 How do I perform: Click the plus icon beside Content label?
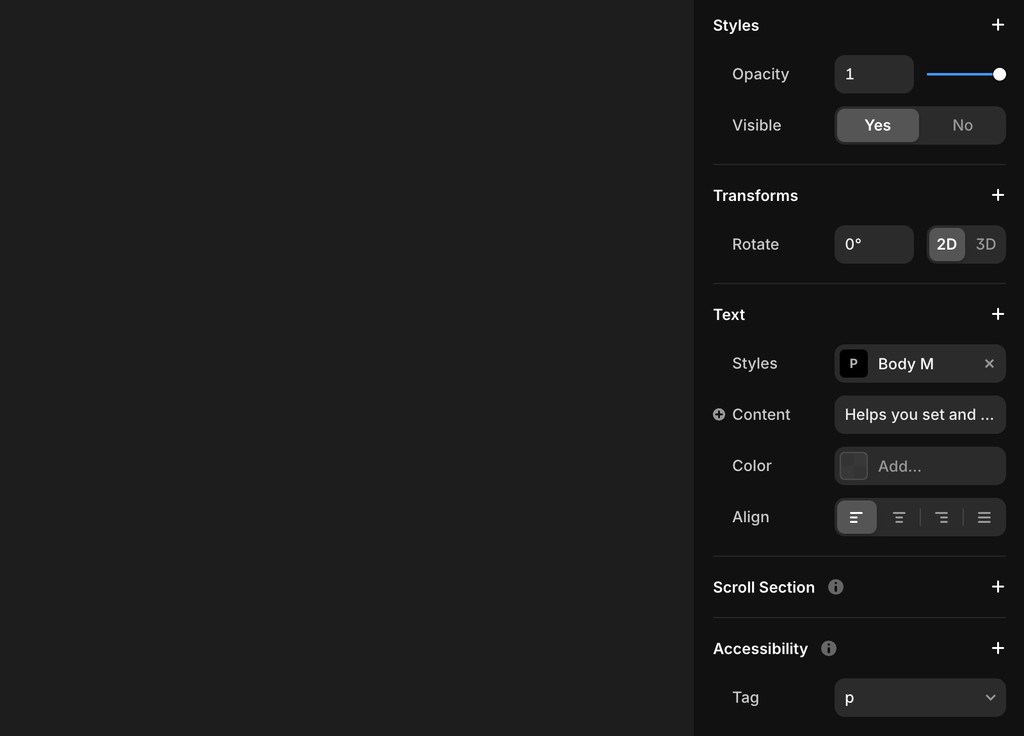click(717, 414)
